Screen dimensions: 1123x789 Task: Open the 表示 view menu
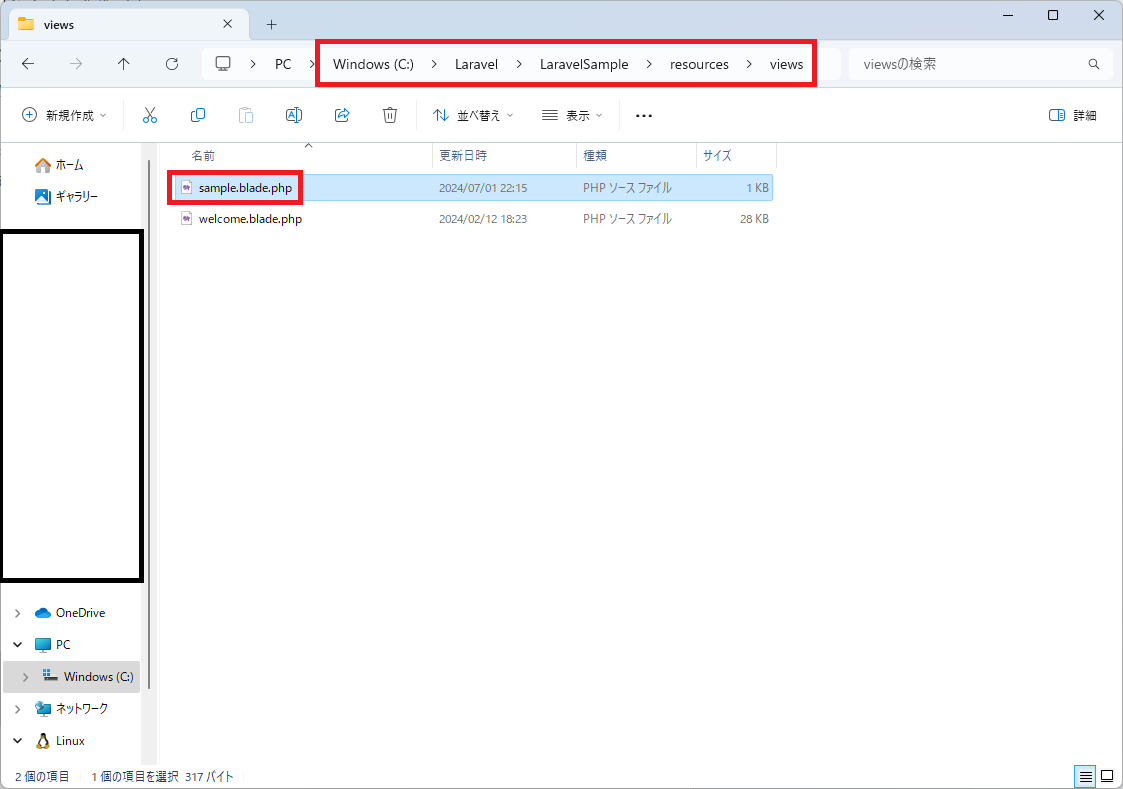(x=572, y=115)
